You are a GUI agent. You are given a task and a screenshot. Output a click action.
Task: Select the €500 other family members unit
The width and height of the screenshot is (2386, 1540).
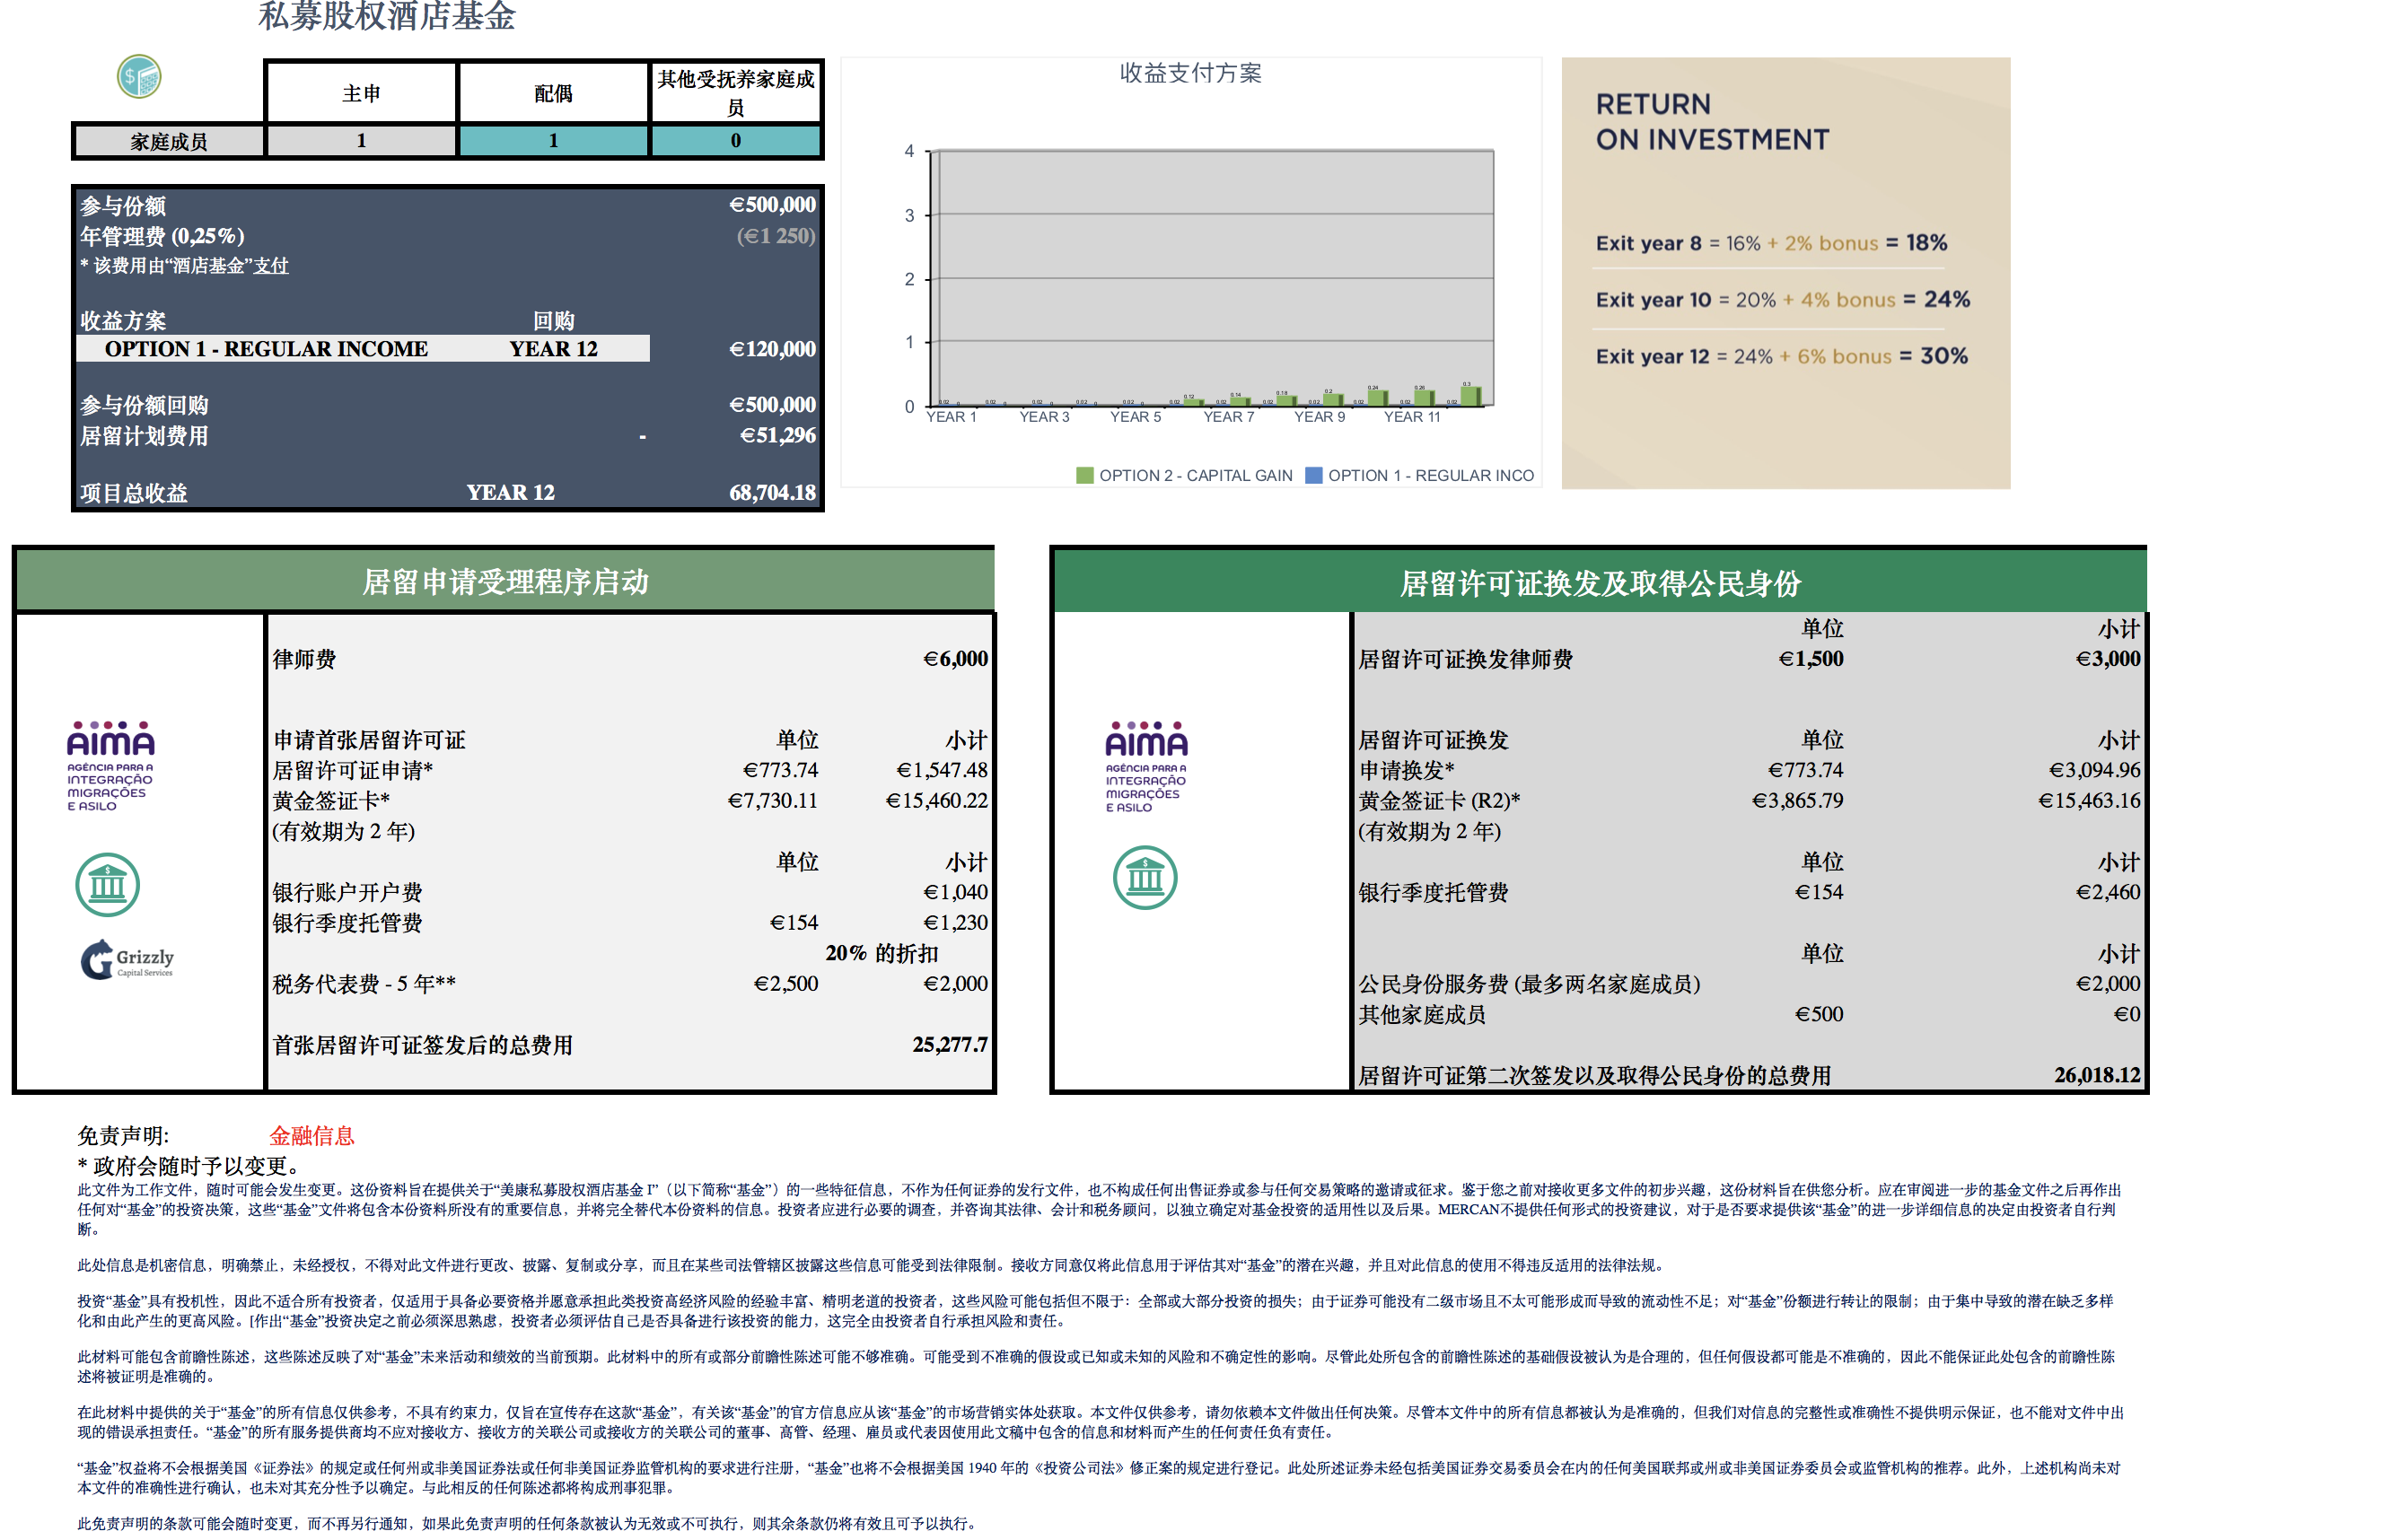(1819, 1014)
